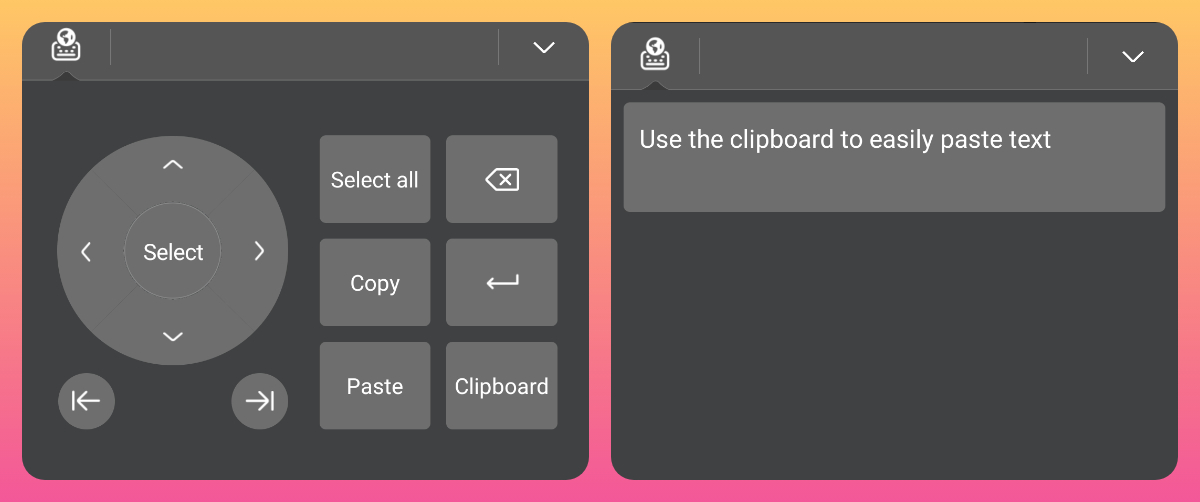Move cursor left with the left arrow
The height and width of the screenshot is (502, 1200).
click(86, 252)
